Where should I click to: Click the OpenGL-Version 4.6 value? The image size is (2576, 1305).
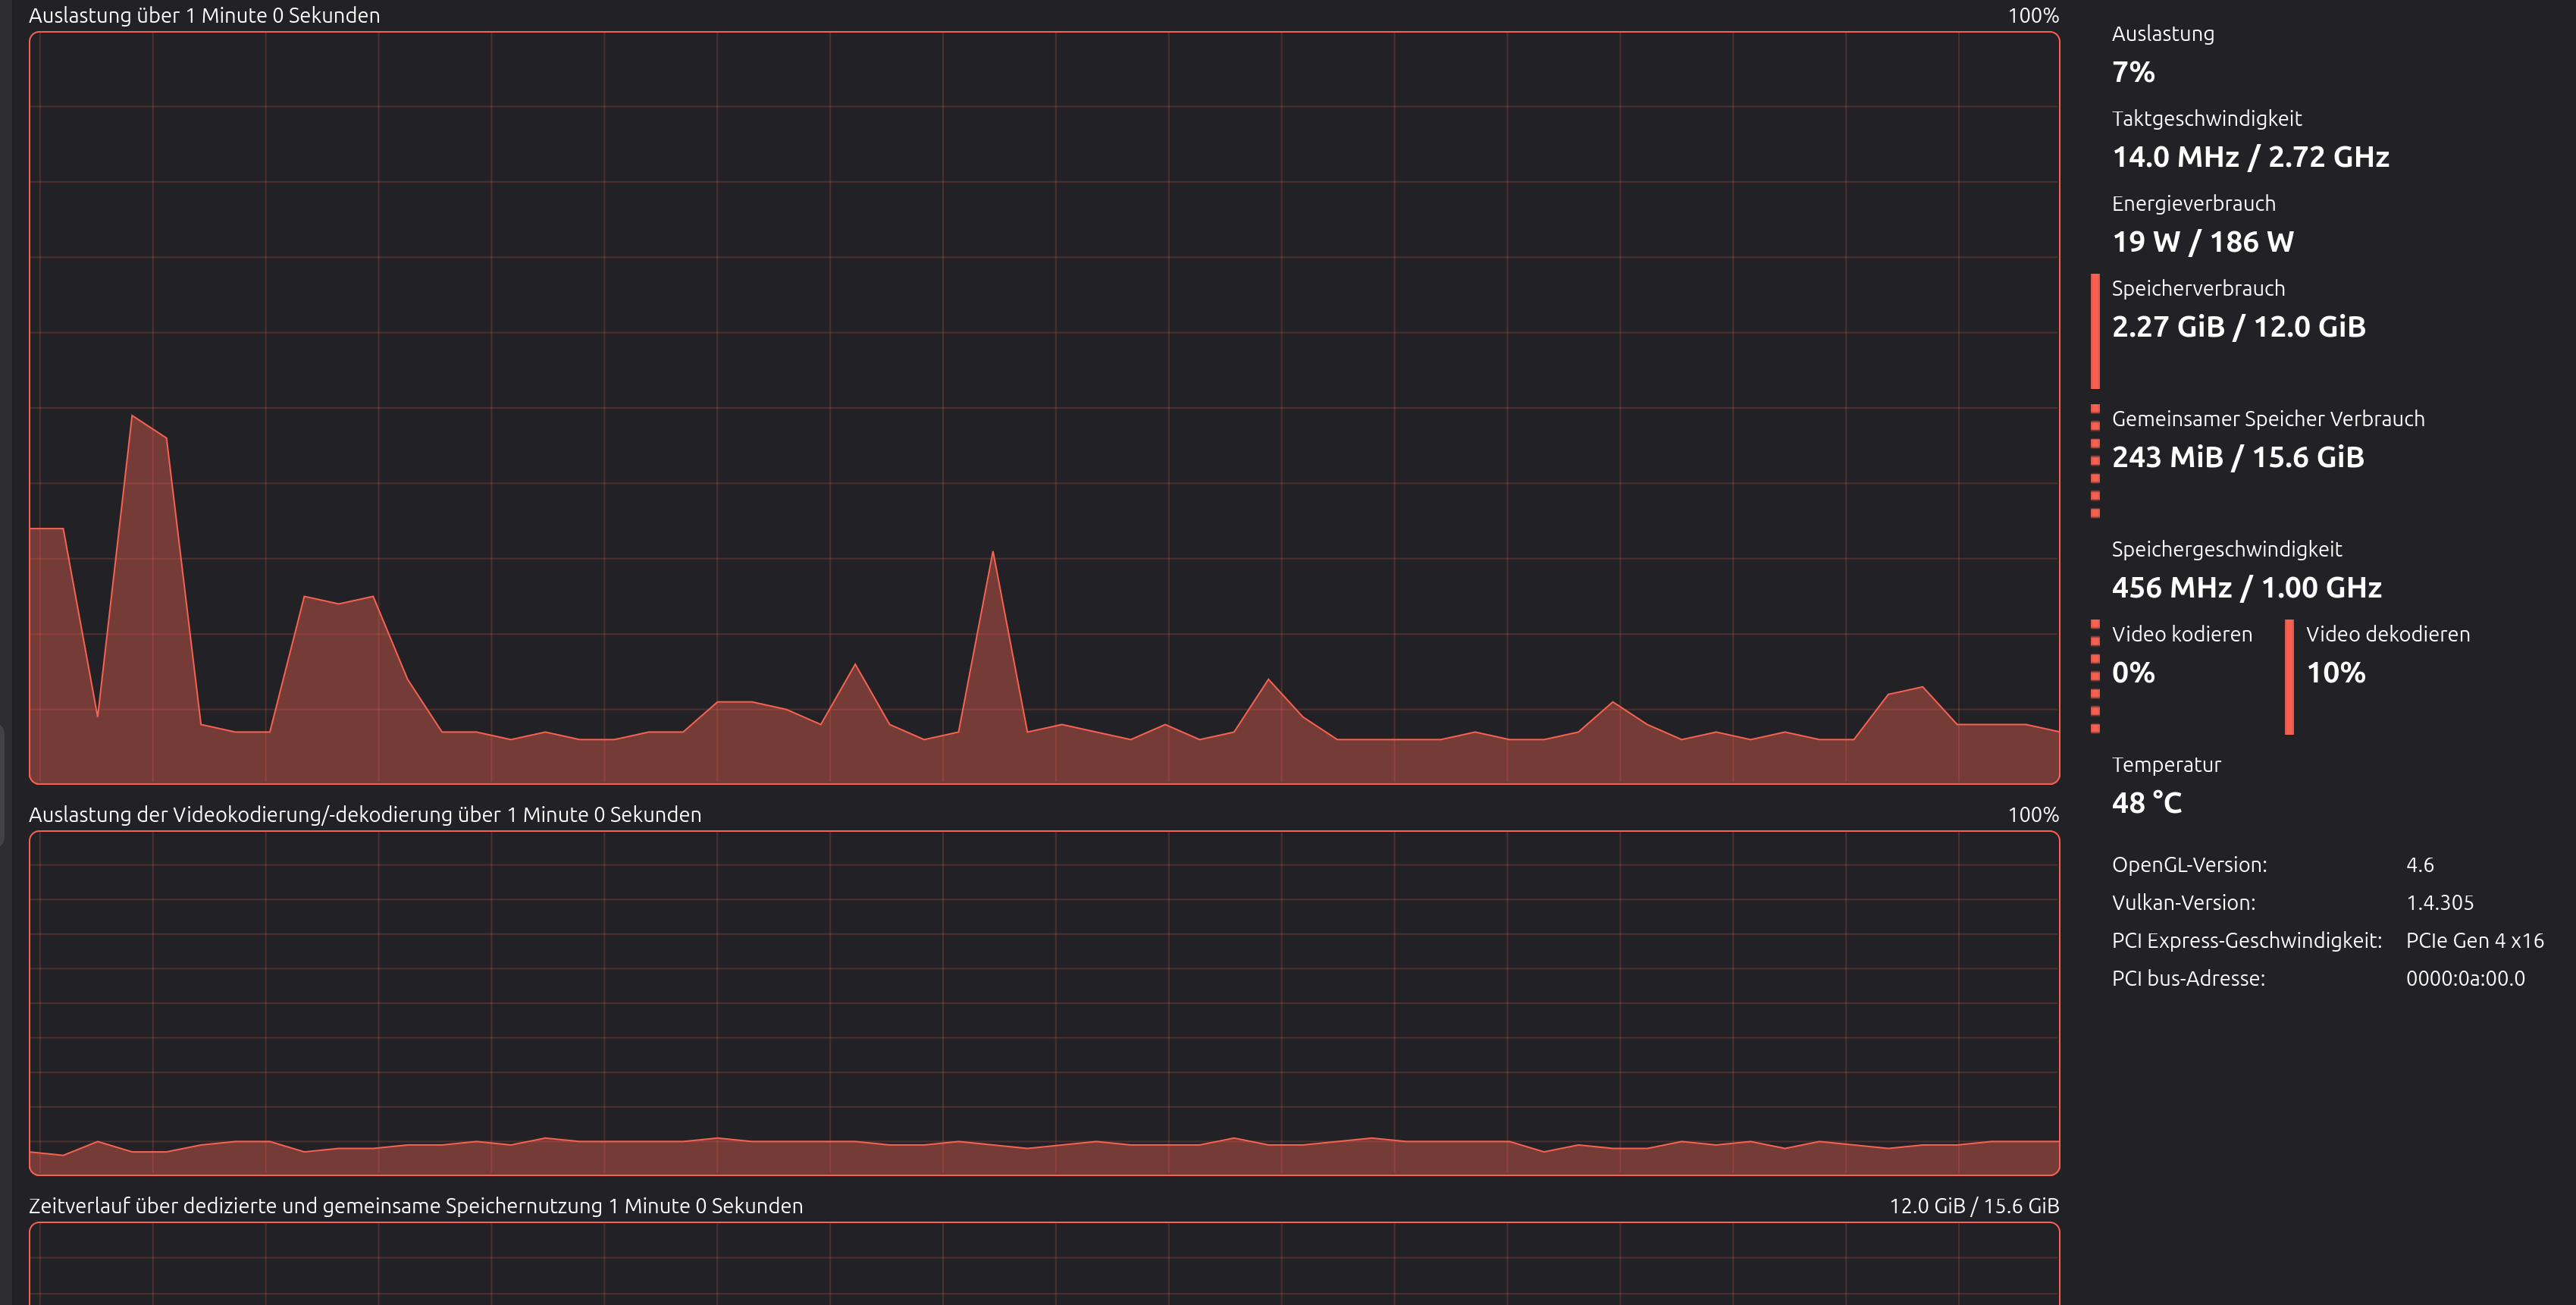coord(2419,865)
